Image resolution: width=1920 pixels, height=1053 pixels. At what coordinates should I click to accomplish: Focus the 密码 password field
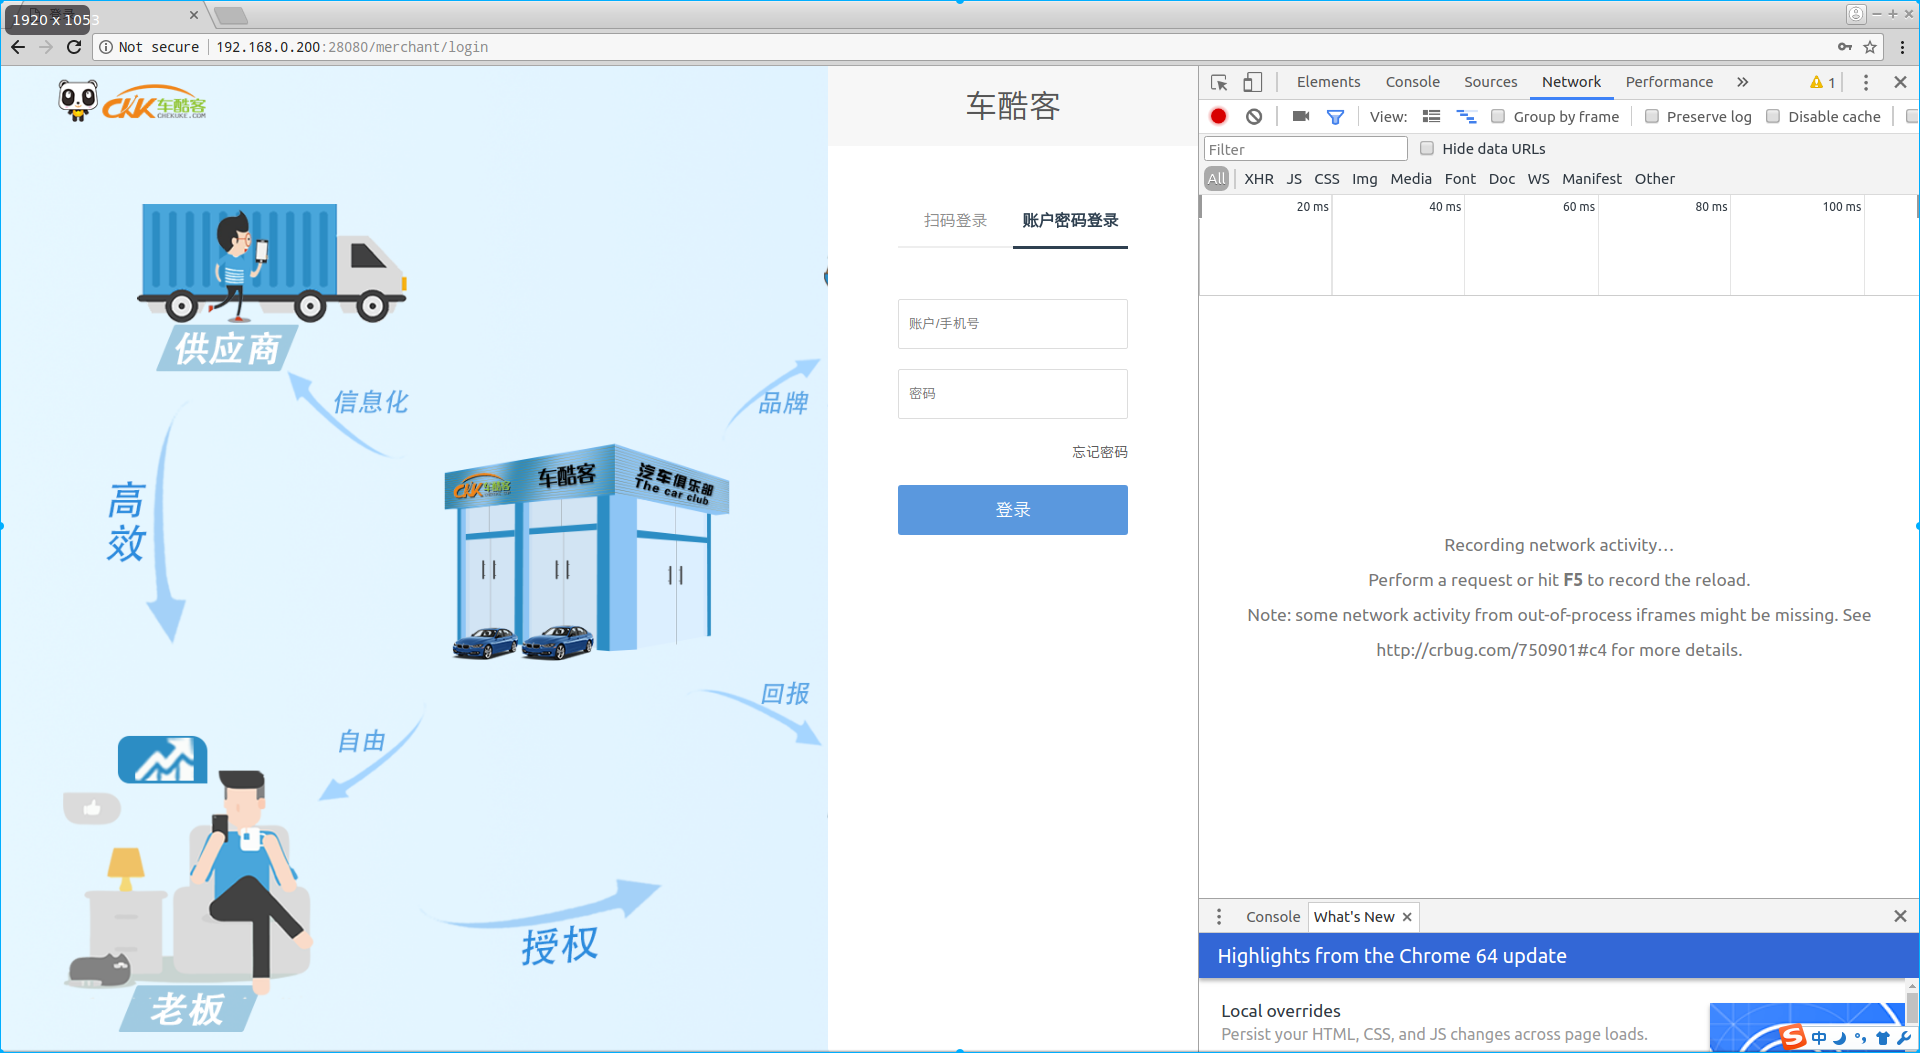click(1012, 394)
